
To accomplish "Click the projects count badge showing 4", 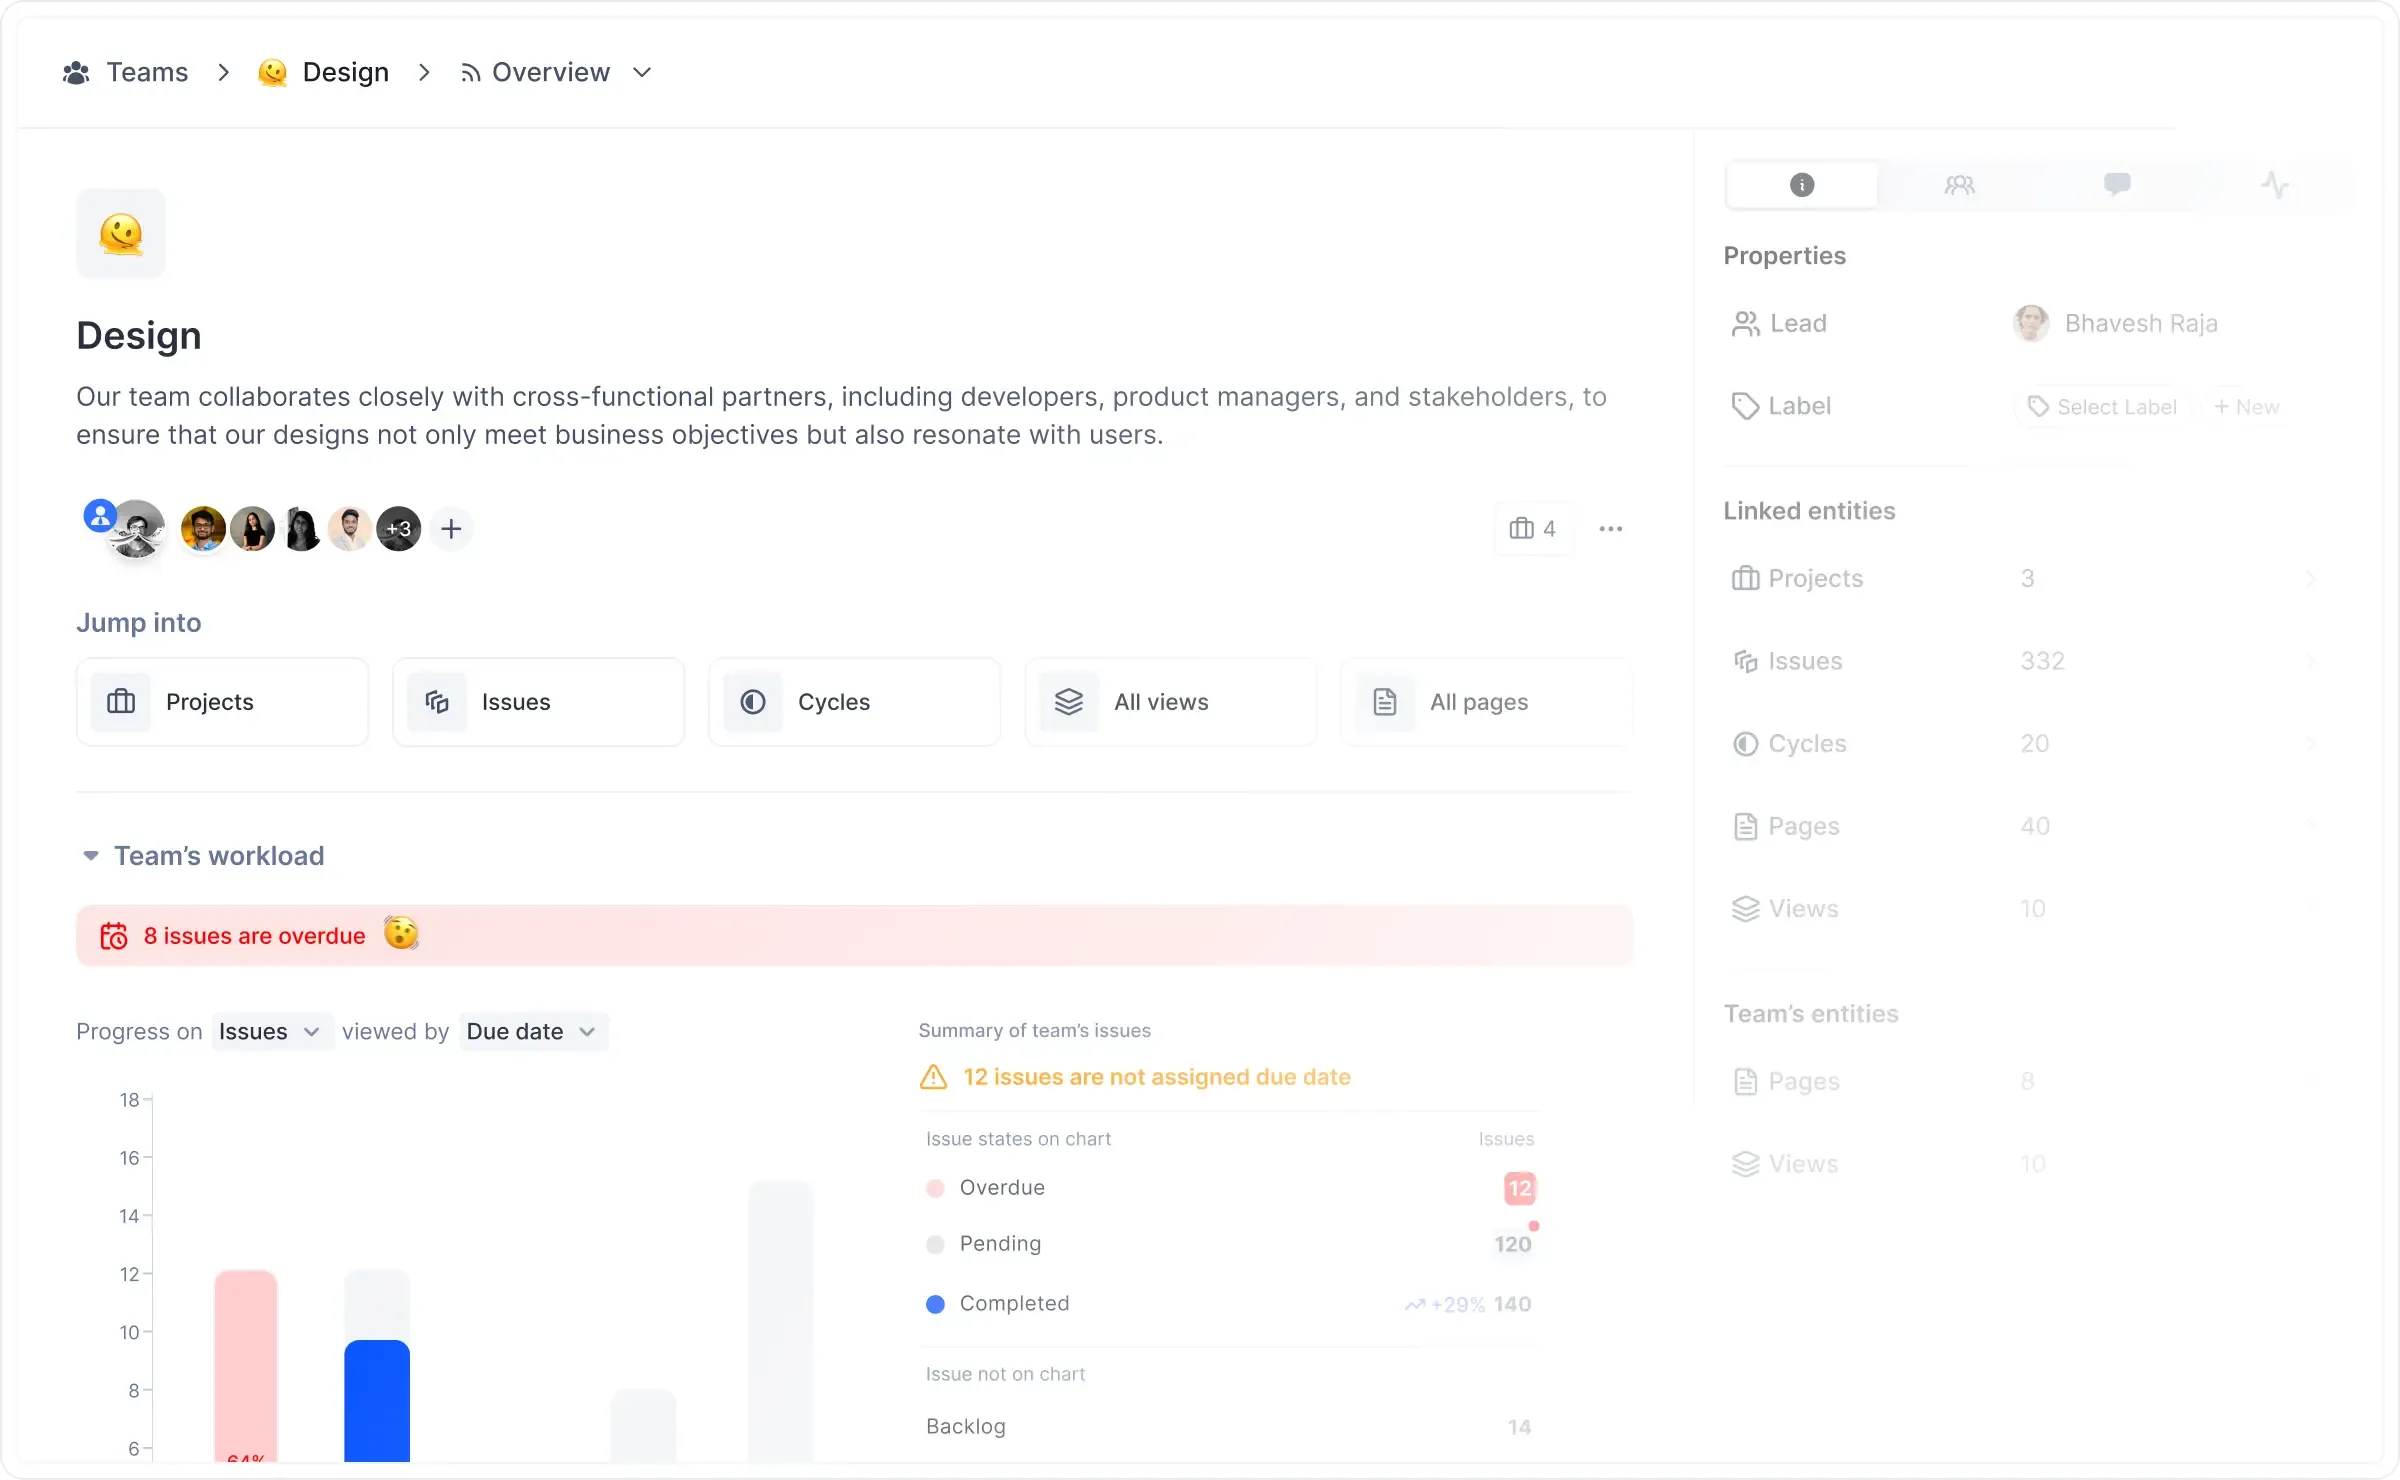I will (x=1533, y=529).
